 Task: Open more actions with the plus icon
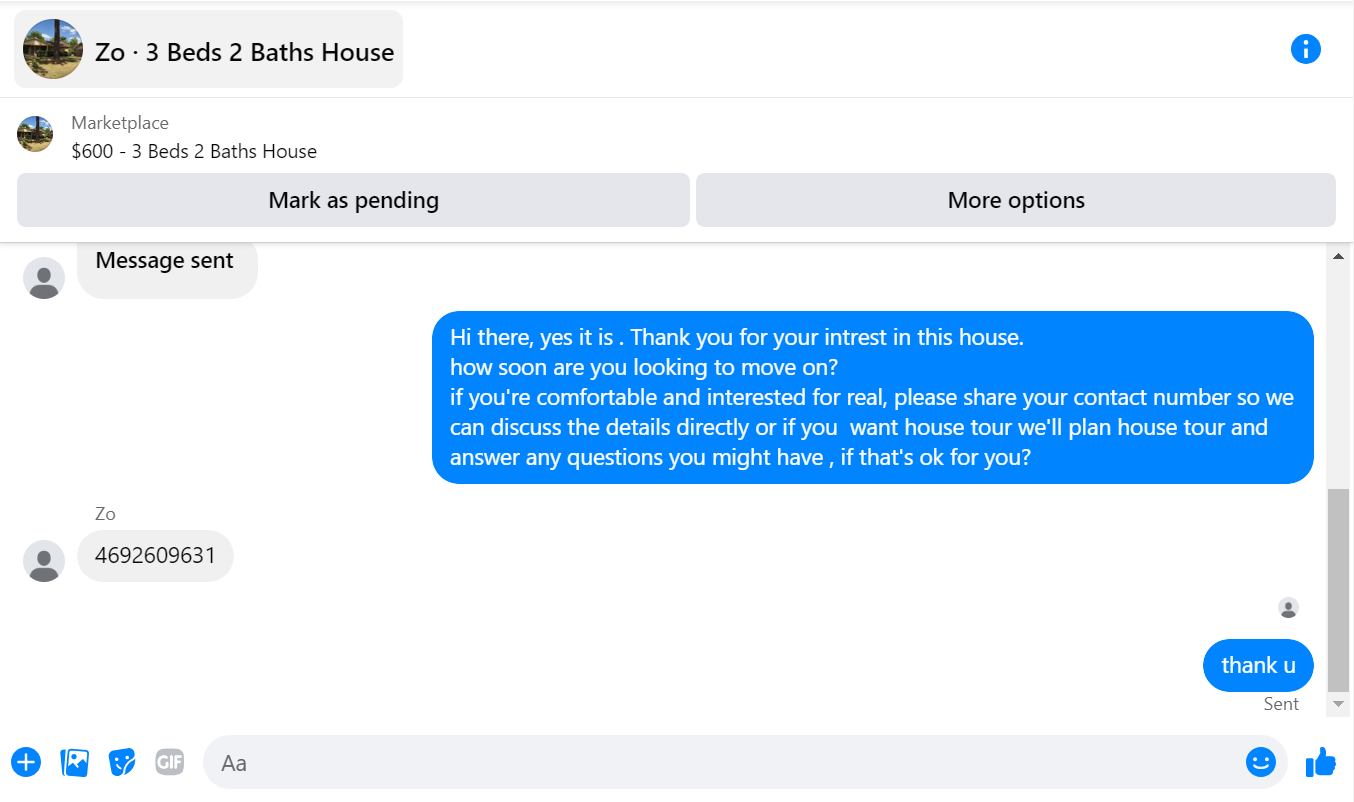pos(26,762)
